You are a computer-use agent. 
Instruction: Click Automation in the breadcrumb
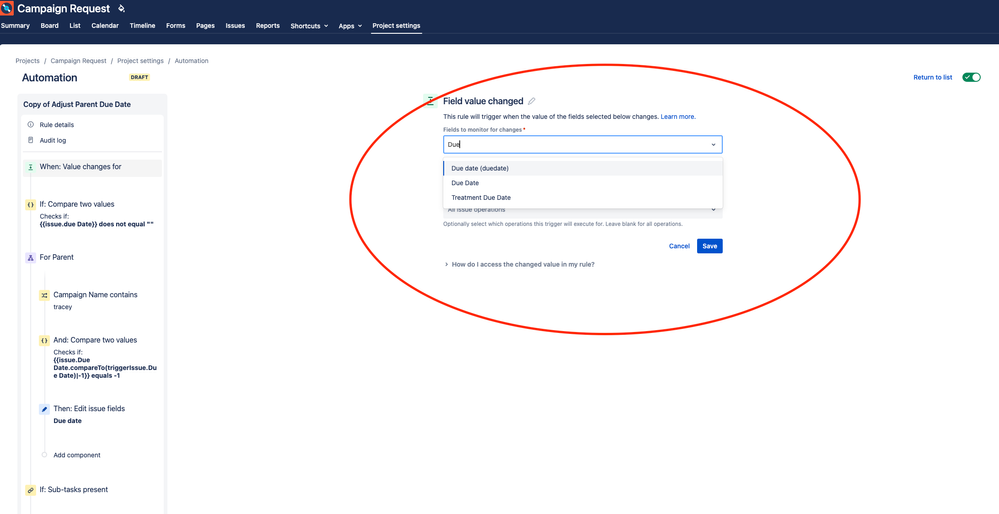coord(192,61)
